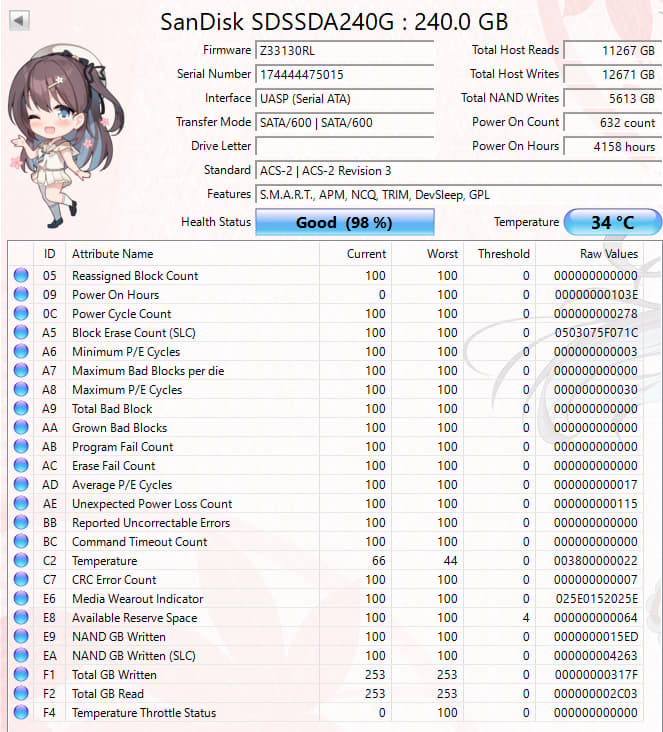
Task: Click raw value 00000000317F
Action: pos(596,675)
